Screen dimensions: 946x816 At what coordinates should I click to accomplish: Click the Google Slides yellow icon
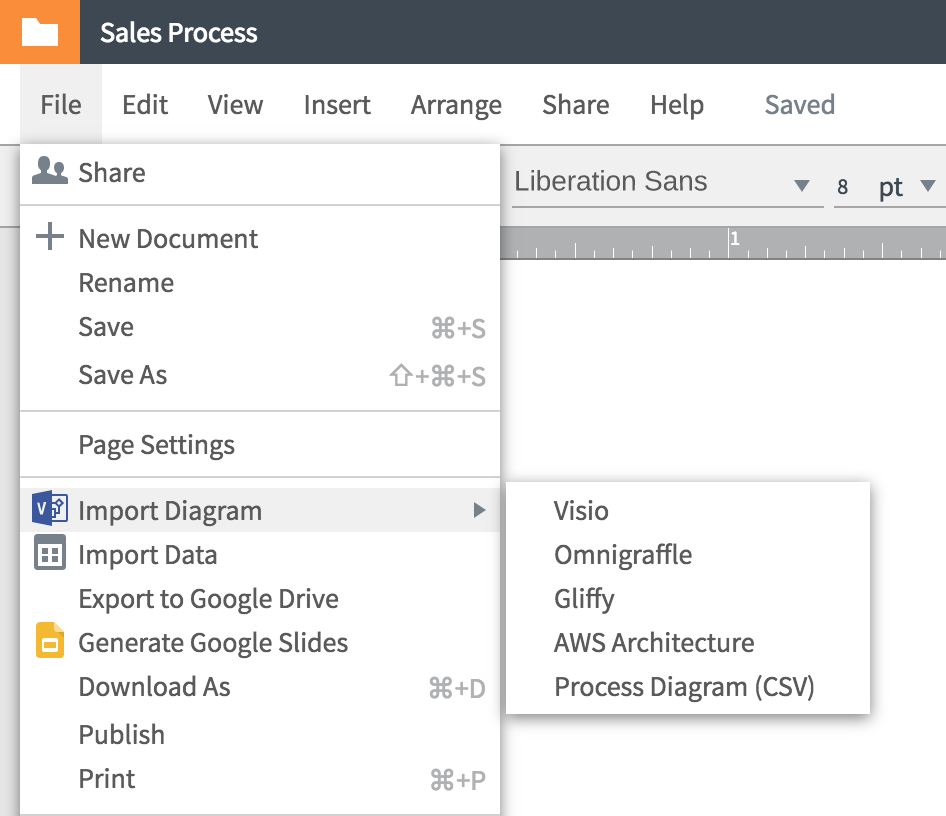tap(50, 641)
